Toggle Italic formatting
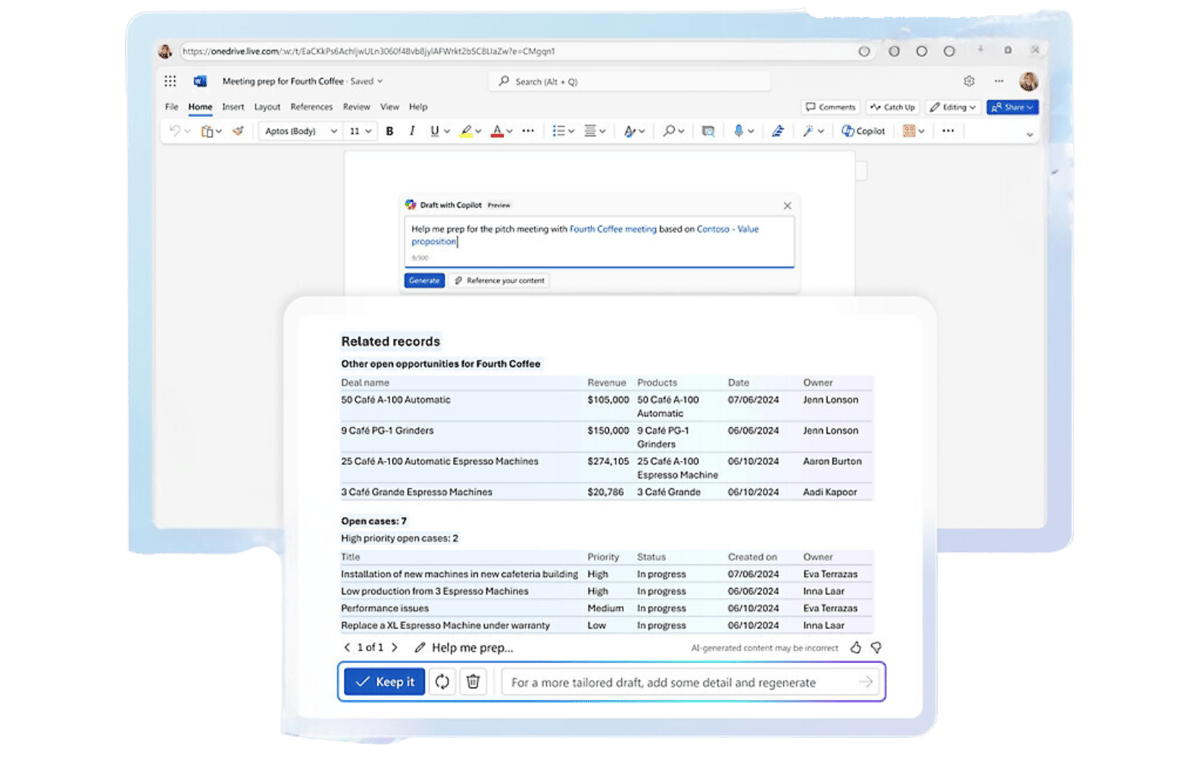Screen dimensions: 1200x757 pos(412,131)
